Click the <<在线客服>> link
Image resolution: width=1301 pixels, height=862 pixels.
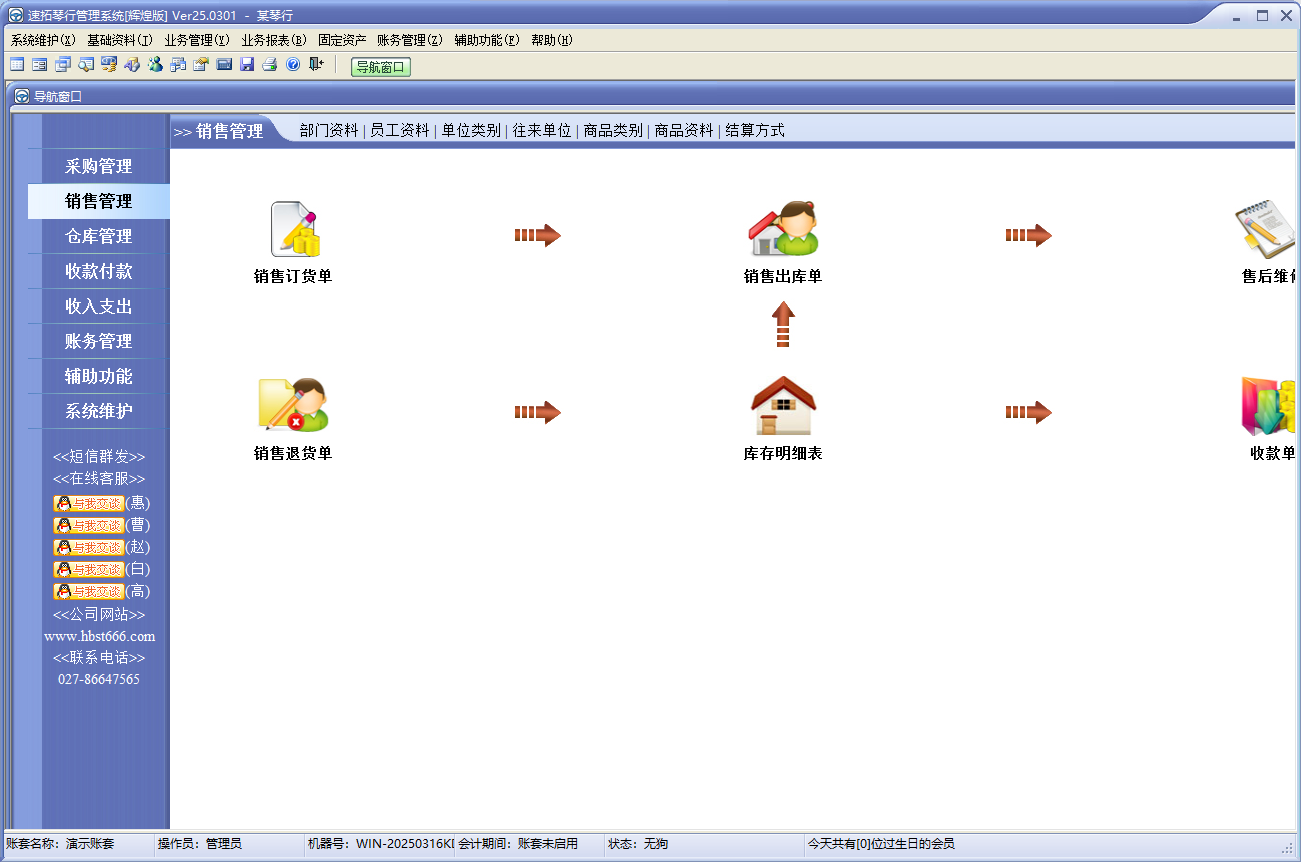[99, 479]
